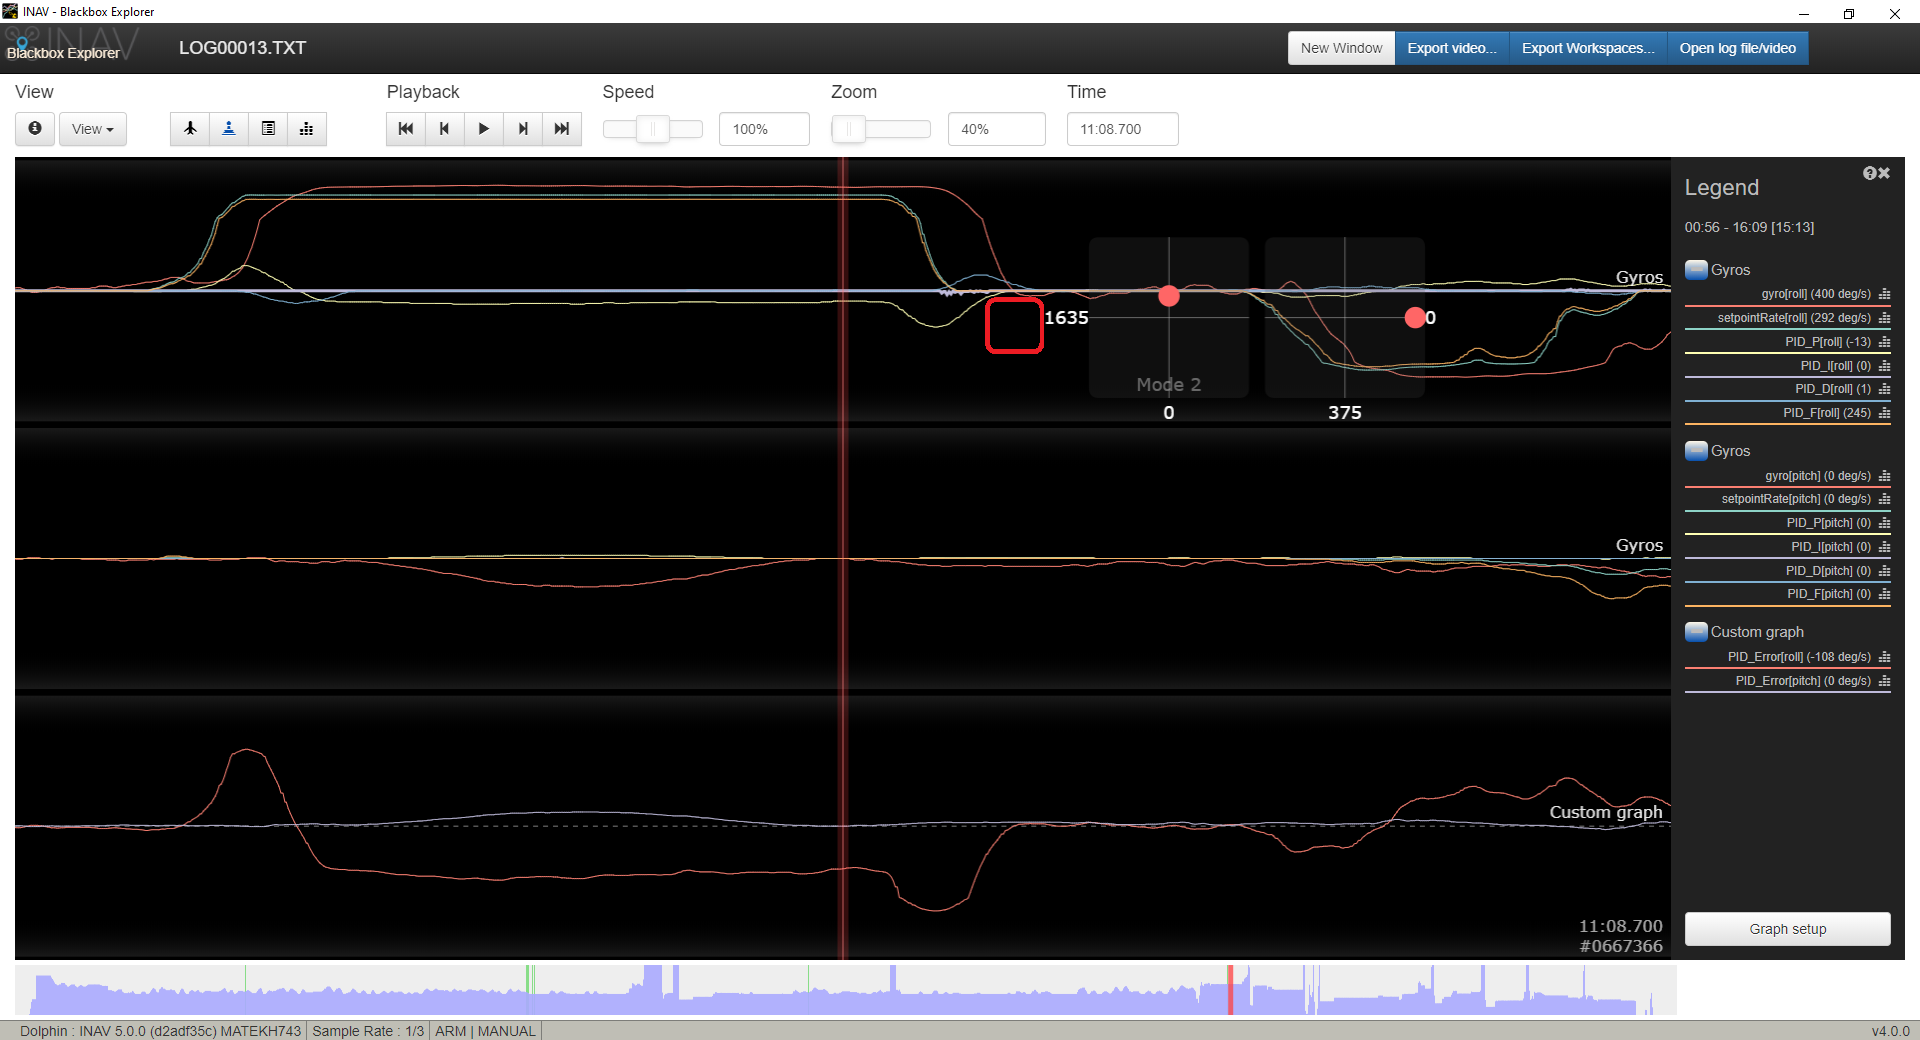Jump to start of log
Viewport: 1920px width, 1040px height.
tap(406, 129)
